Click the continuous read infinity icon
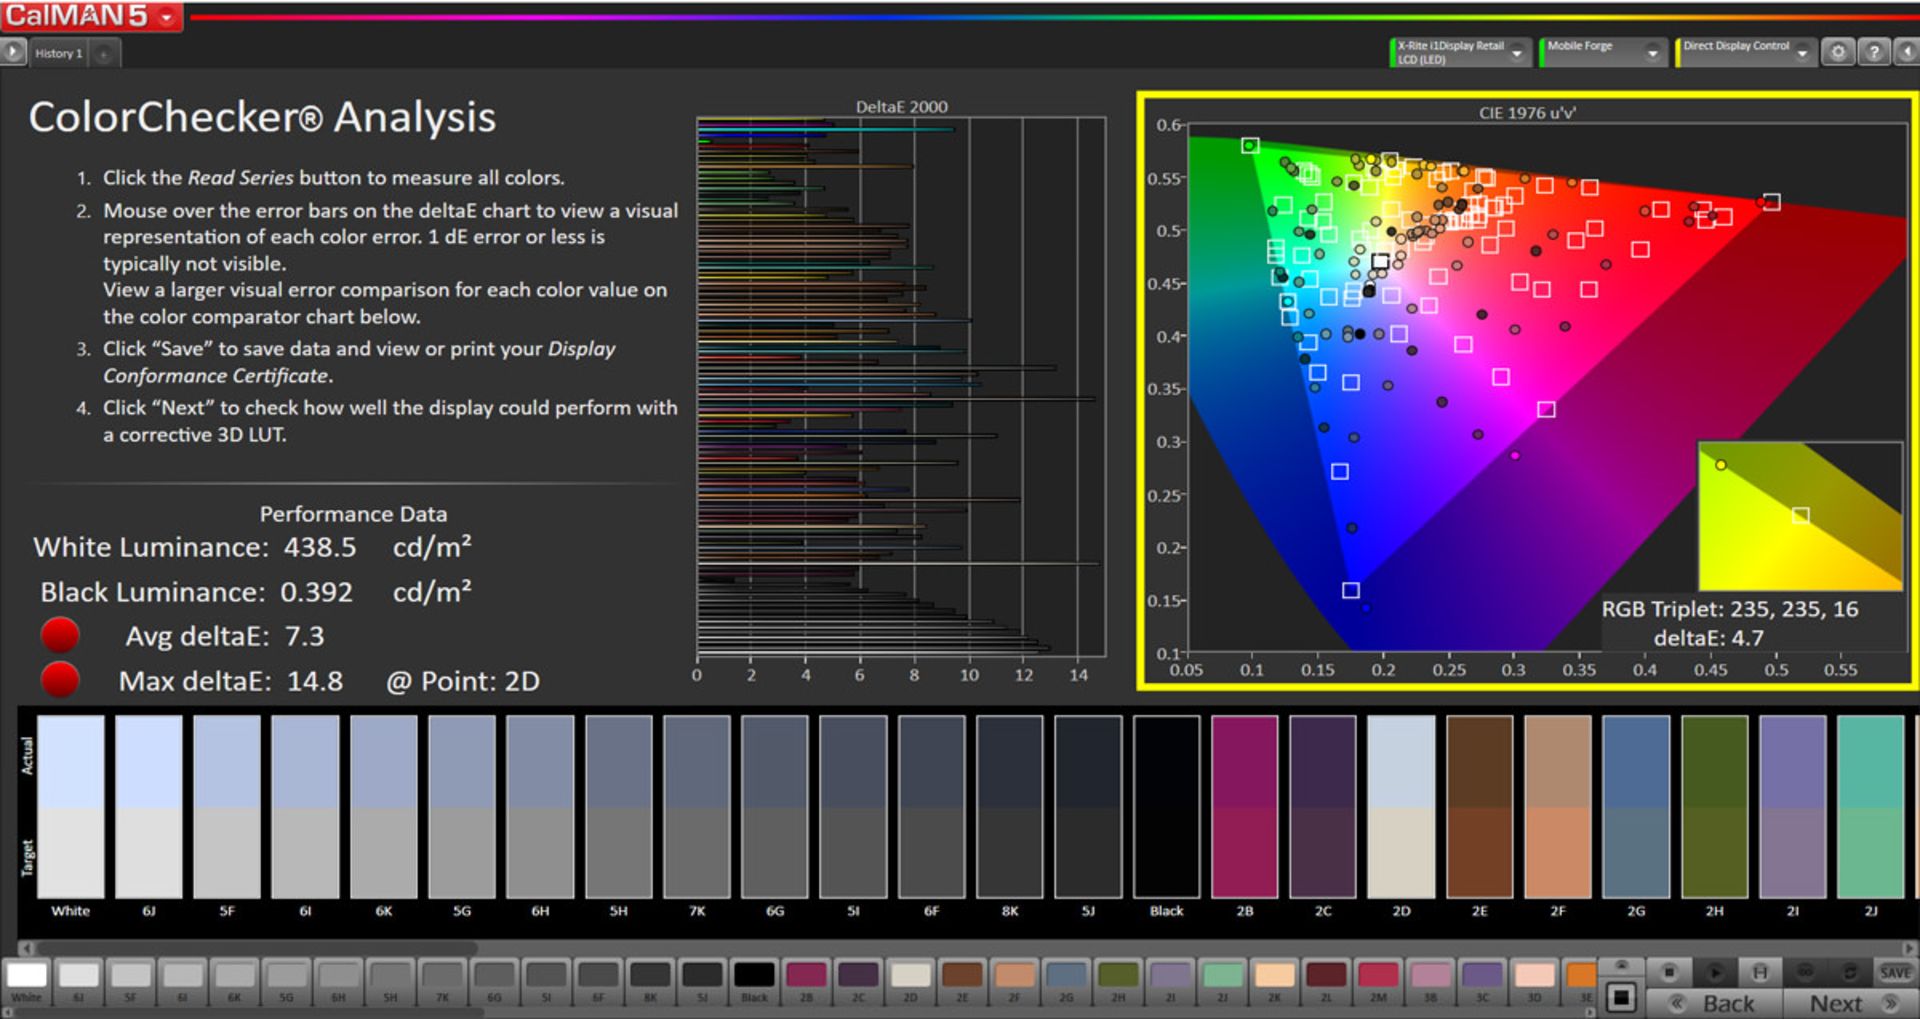Image resolution: width=1920 pixels, height=1019 pixels. (1805, 972)
